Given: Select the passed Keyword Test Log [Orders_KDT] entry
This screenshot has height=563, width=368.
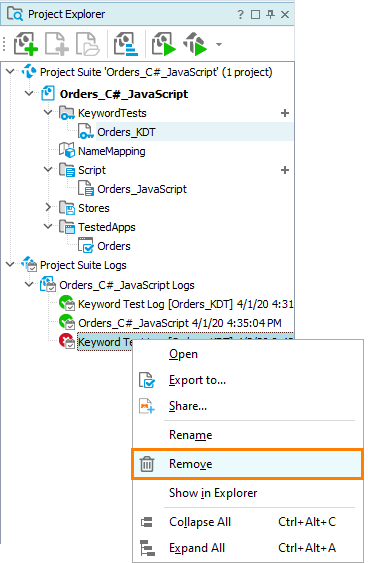Looking at the screenshot, I should [x=186, y=304].
